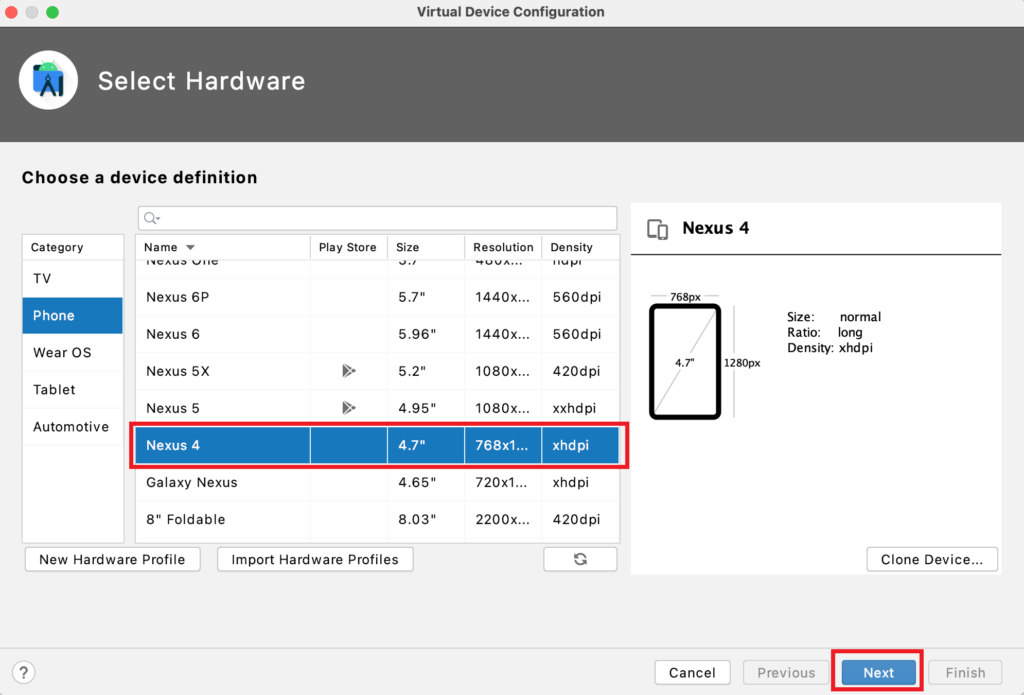Click the Next button
The width and height of the screenshot is (1024, 695).
pyautogui.click(x=878, y=672)
